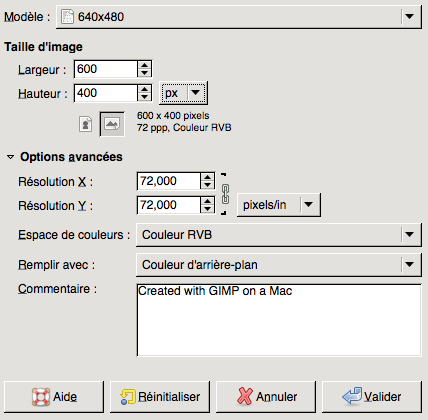
Task: Increase Résolution X with up arrow
Action: (x=207, y=177)
